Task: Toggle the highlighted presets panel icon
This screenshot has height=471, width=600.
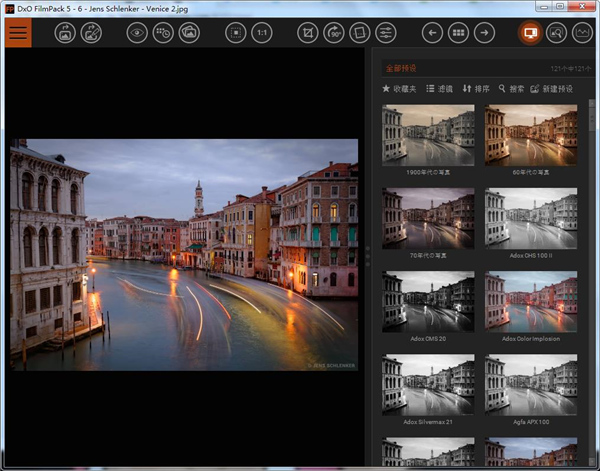Action: (530, 33)
